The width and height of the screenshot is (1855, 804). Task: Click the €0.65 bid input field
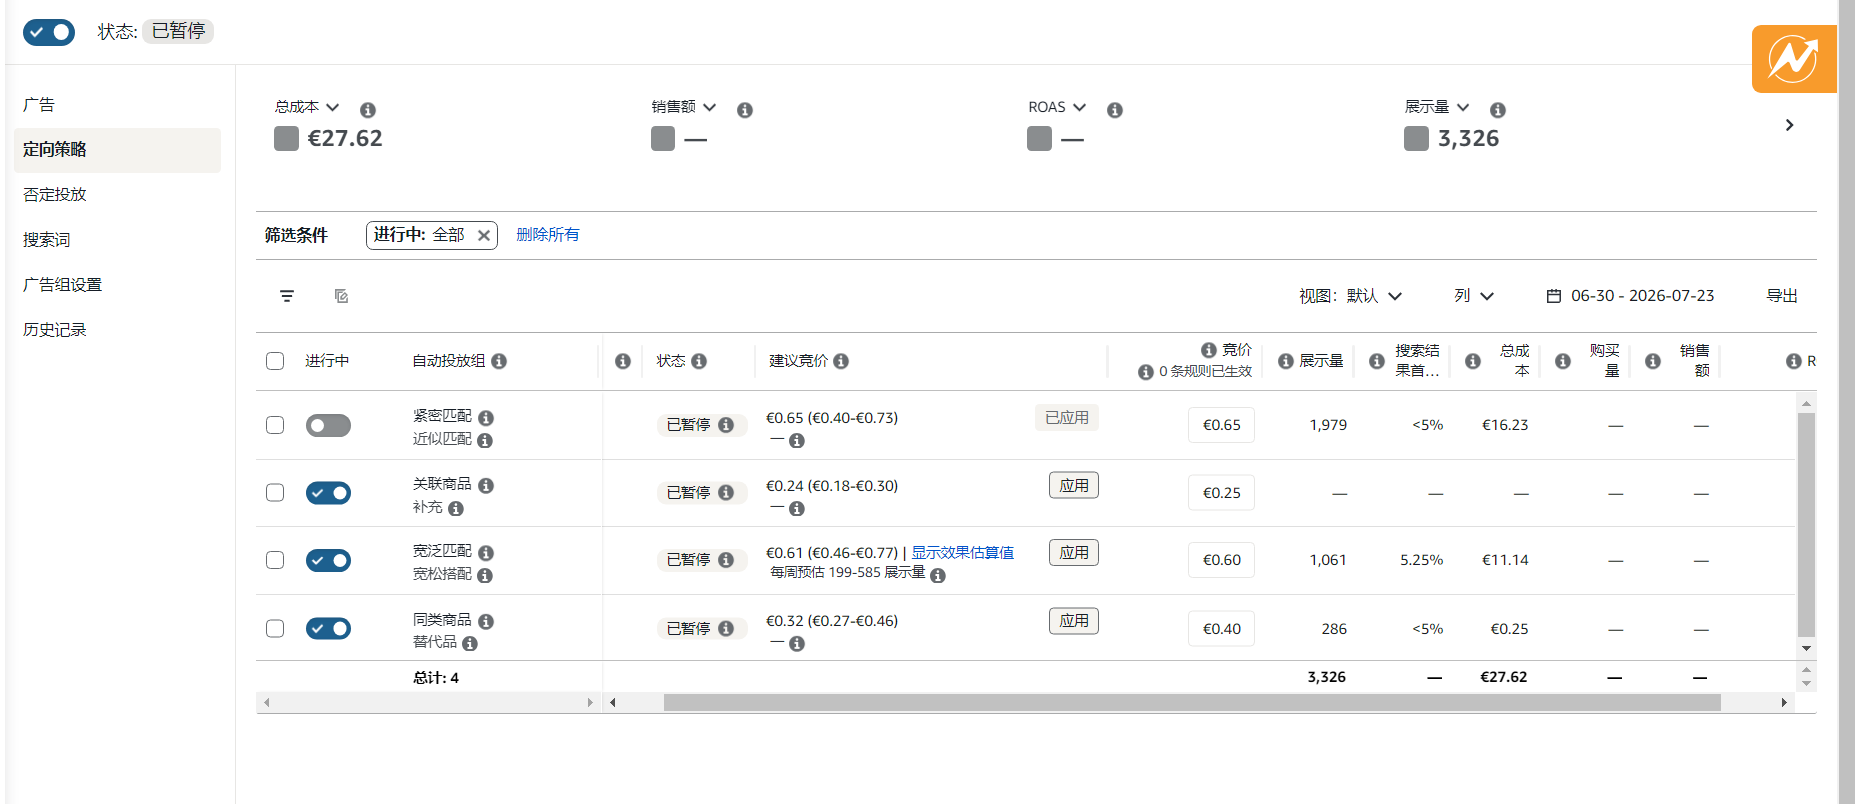click(x=1221, y=425)
